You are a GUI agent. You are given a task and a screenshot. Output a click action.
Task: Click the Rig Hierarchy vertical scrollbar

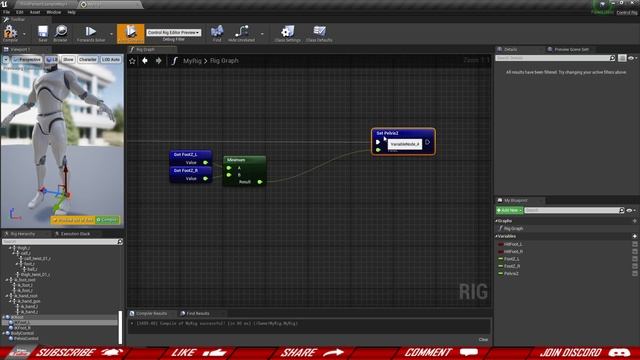(x=120, y=327)
